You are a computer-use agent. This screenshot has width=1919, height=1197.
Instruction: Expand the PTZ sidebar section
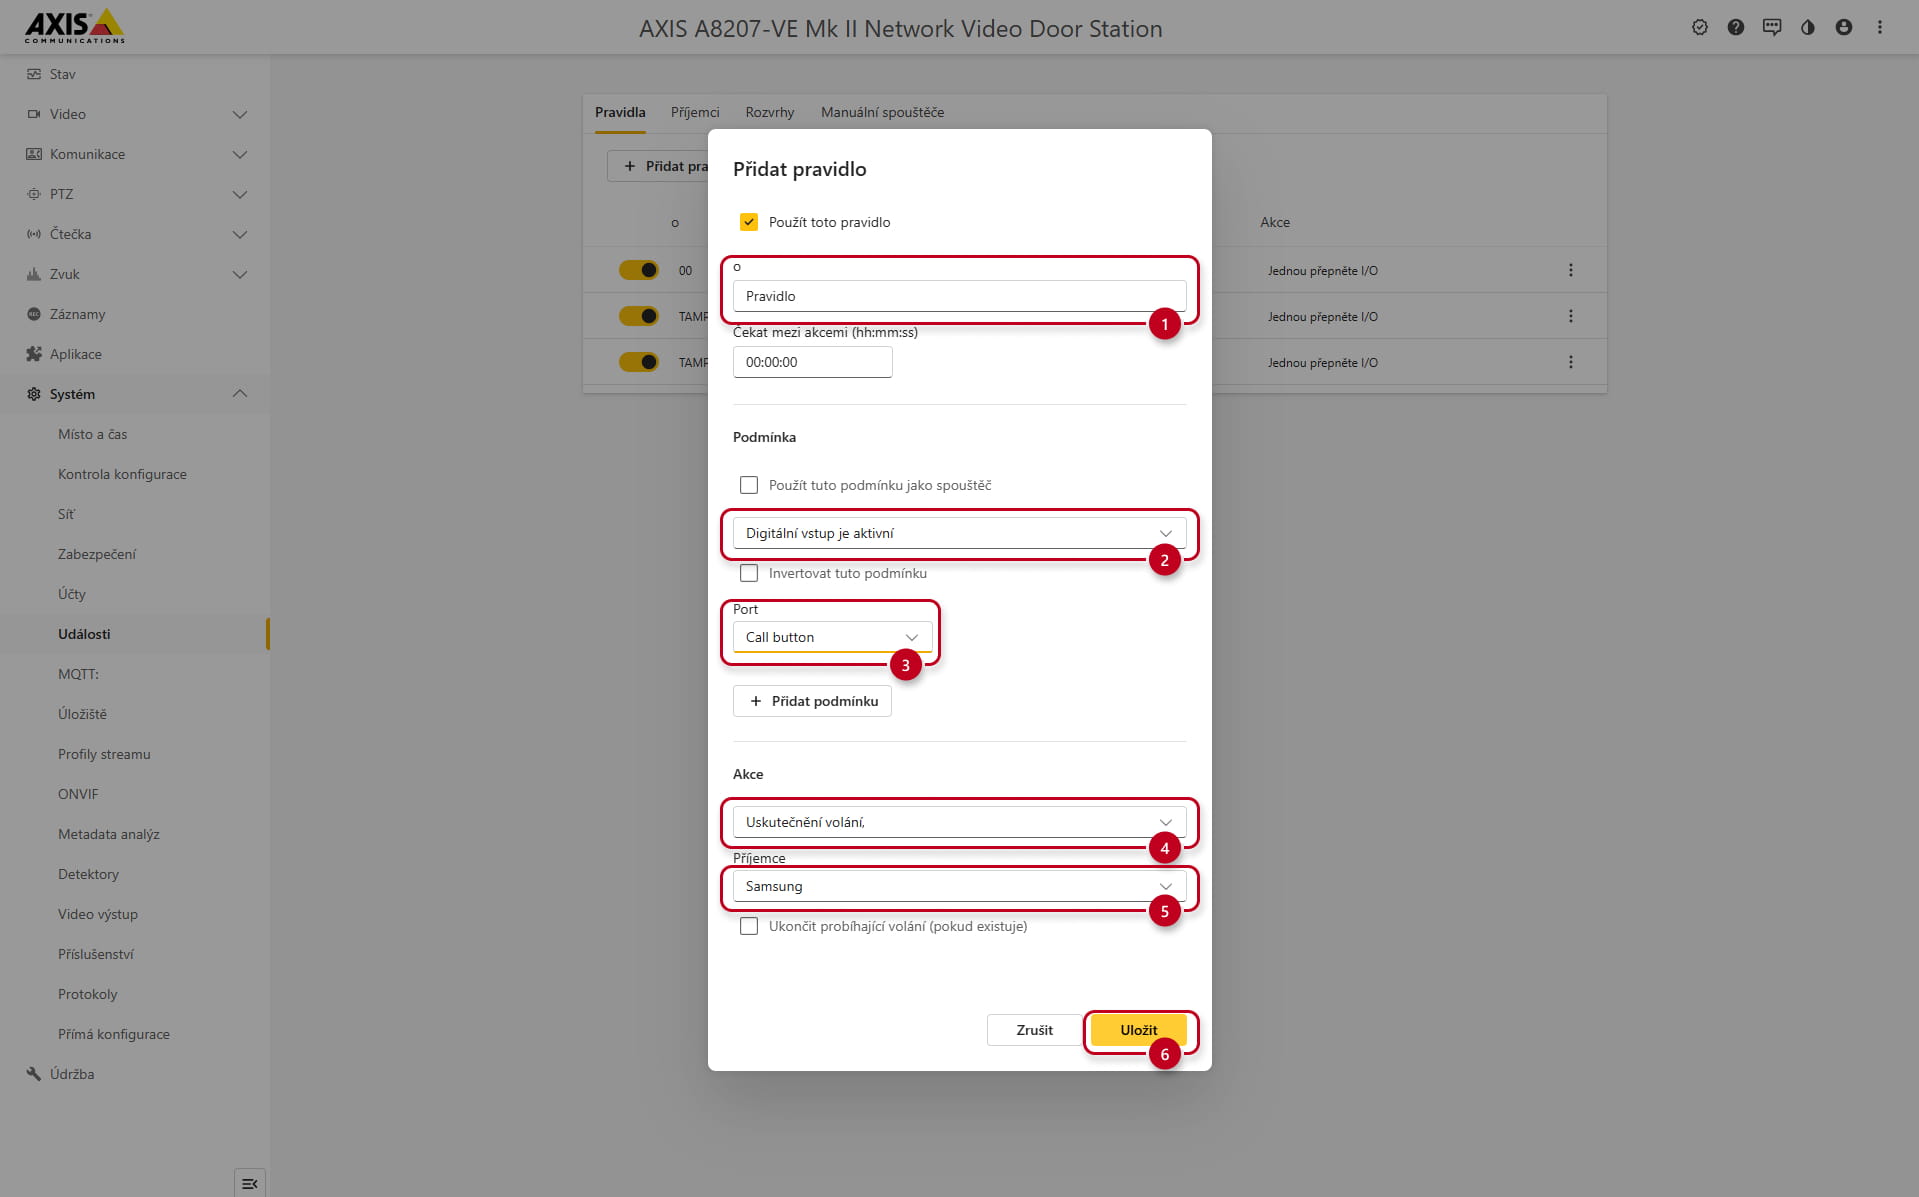(240, 194)
